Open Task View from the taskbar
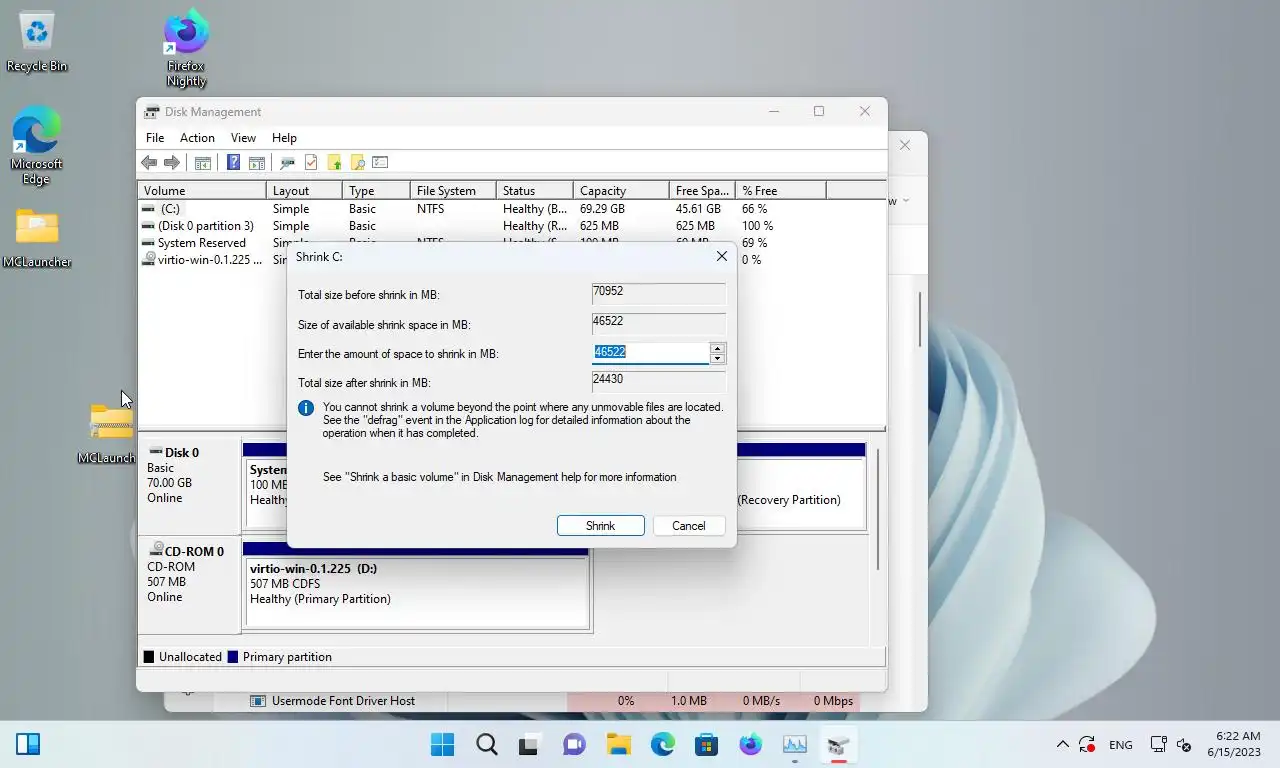 pyautogui.click(x=529, y=744)
